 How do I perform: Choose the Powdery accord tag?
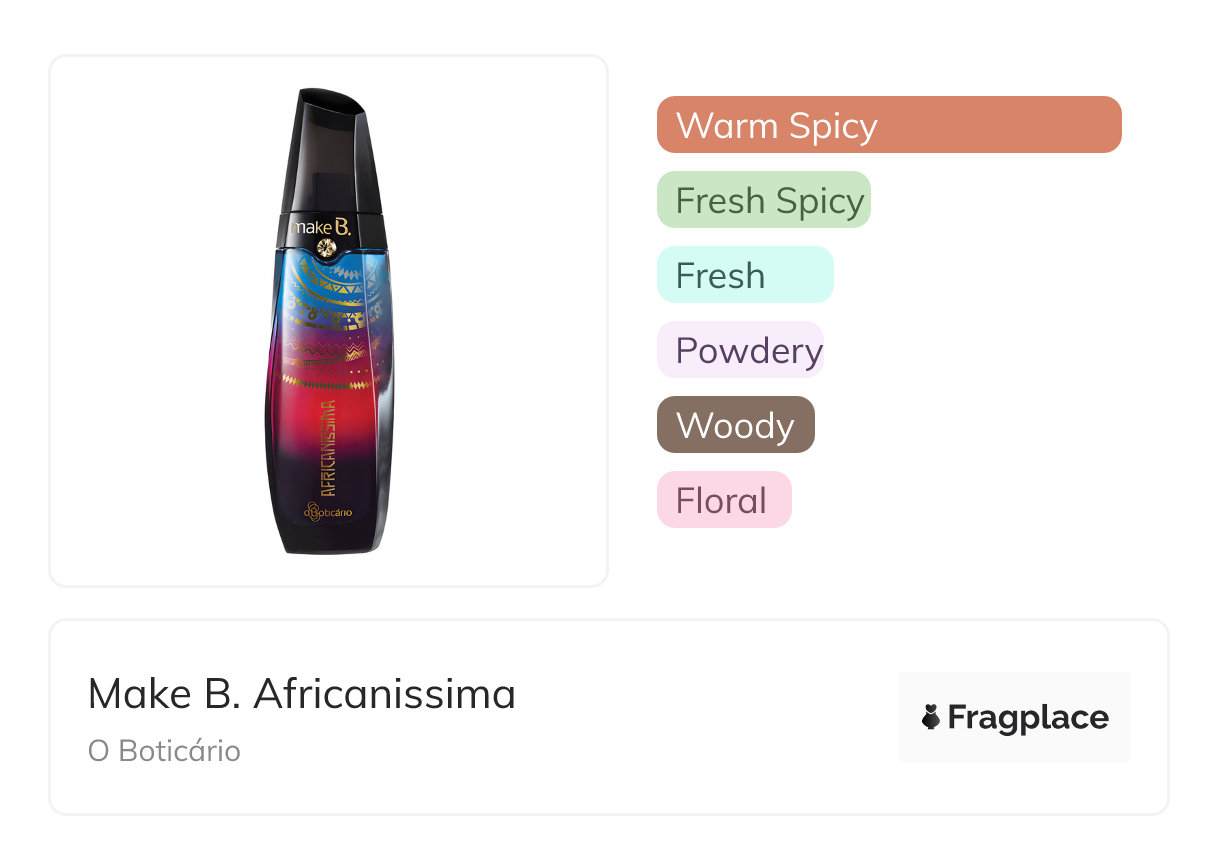click(x=740, y=350)
